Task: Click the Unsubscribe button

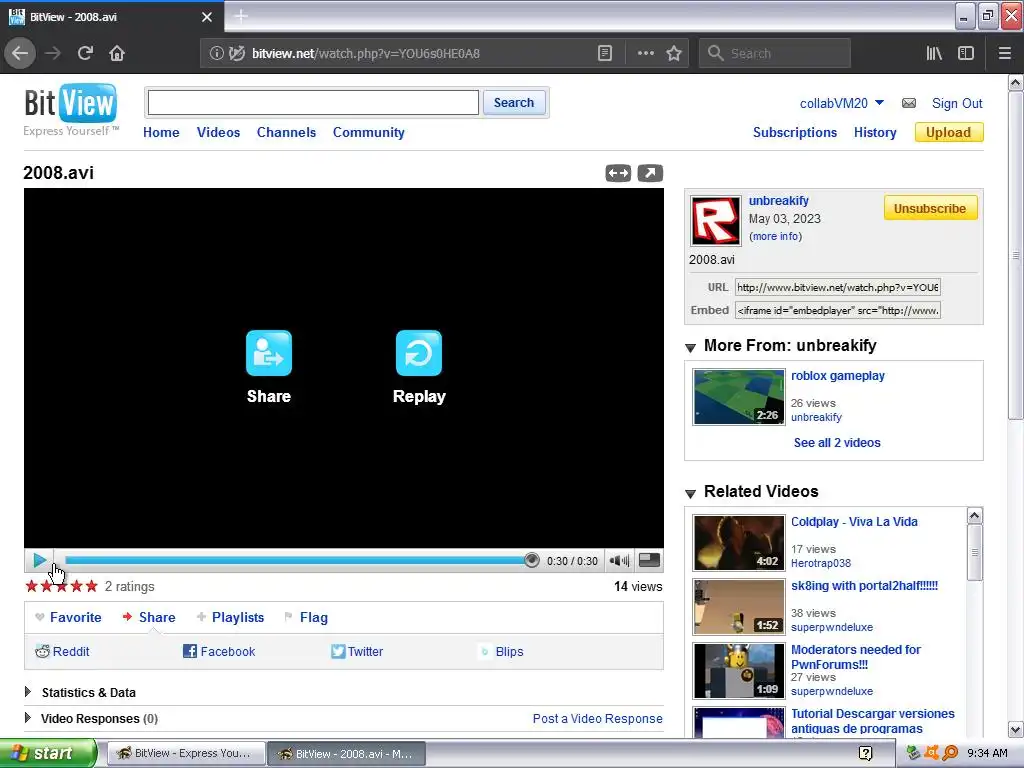Action: point(930,208)
